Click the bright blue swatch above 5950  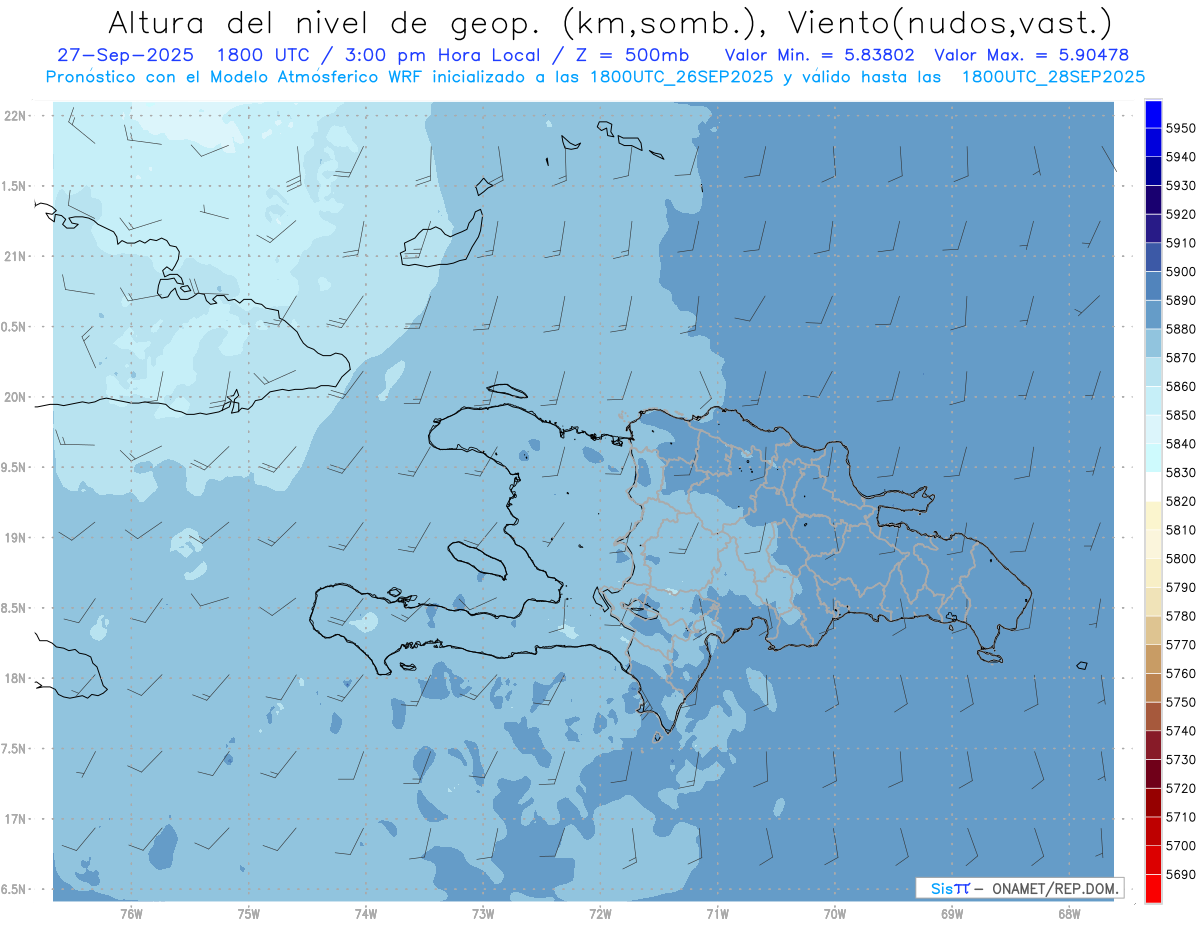point(1153,114)
